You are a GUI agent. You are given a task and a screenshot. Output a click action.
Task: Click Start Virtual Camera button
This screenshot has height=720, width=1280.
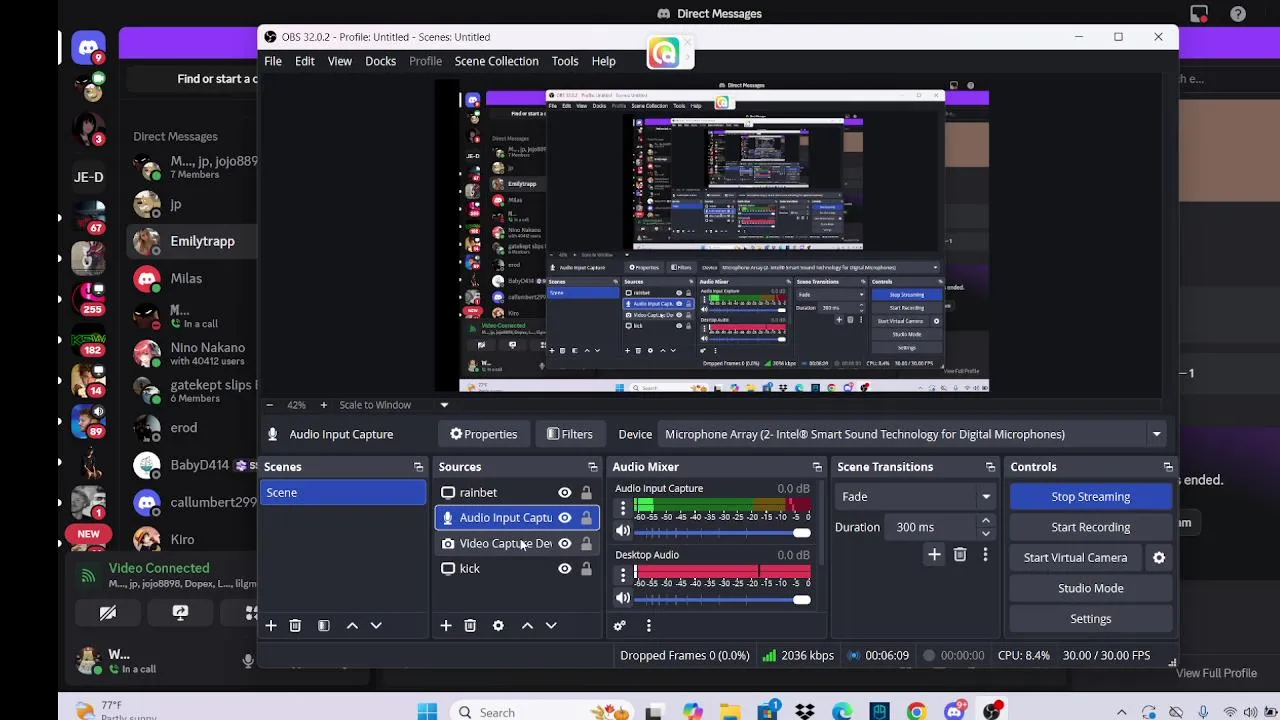(x=1075, y=558)
